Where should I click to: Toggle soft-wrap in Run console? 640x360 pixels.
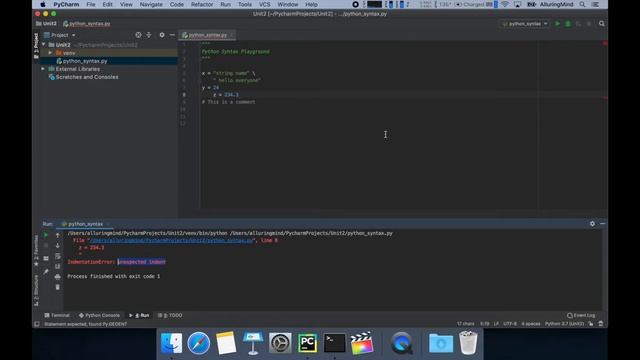coord(58,256)
